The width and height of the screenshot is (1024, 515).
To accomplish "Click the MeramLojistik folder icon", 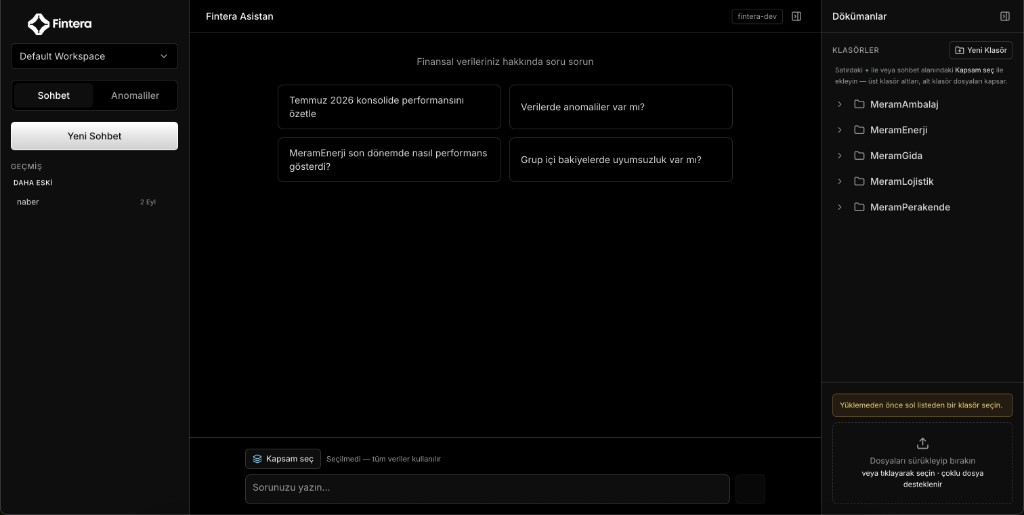I will pyautogui.click(x=859, y=181).
